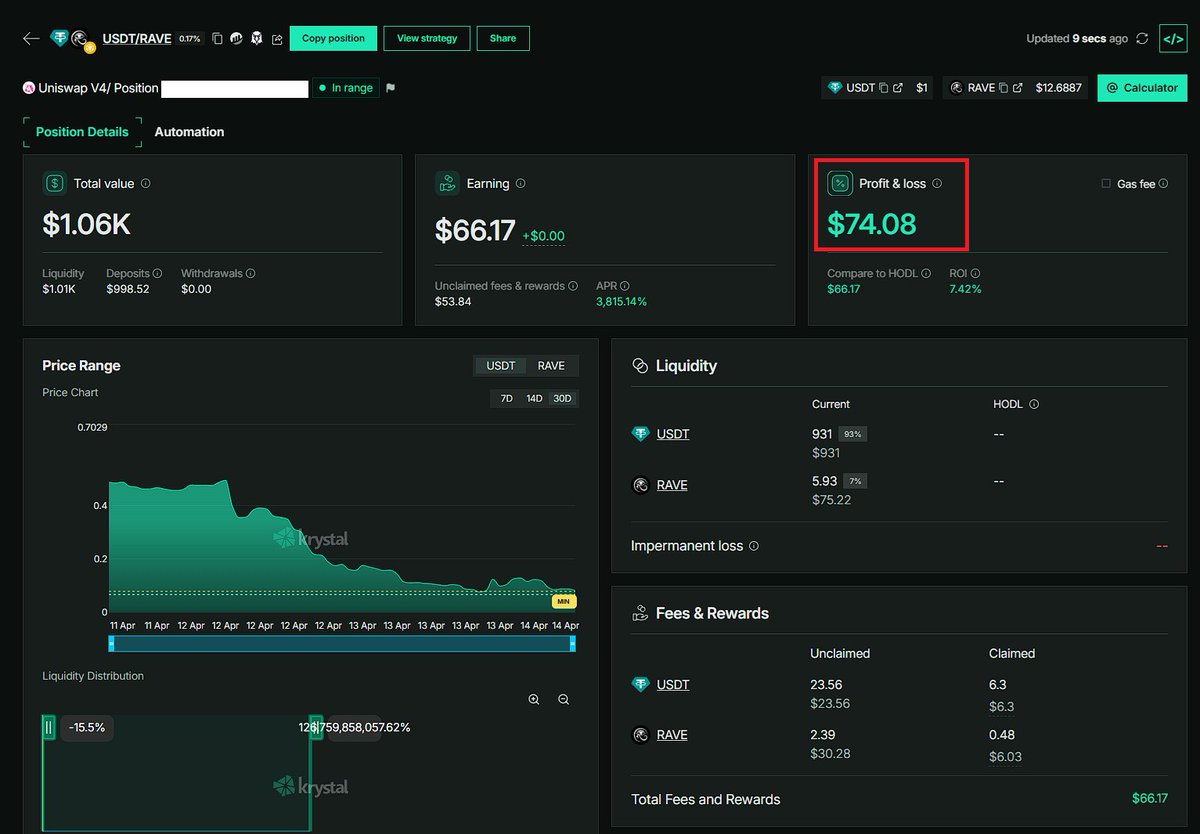Click the In range status badge
Screen dimensions: 1200x834
point(346,88)
